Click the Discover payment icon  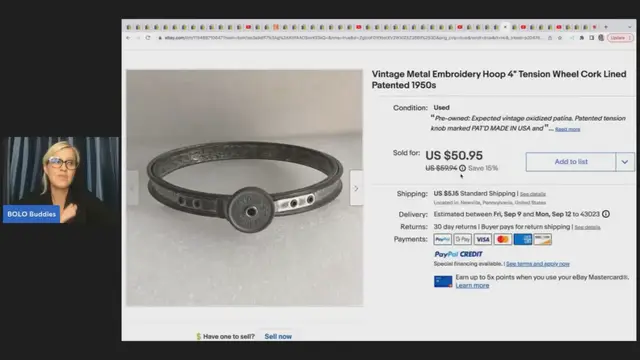pos(542,239)
